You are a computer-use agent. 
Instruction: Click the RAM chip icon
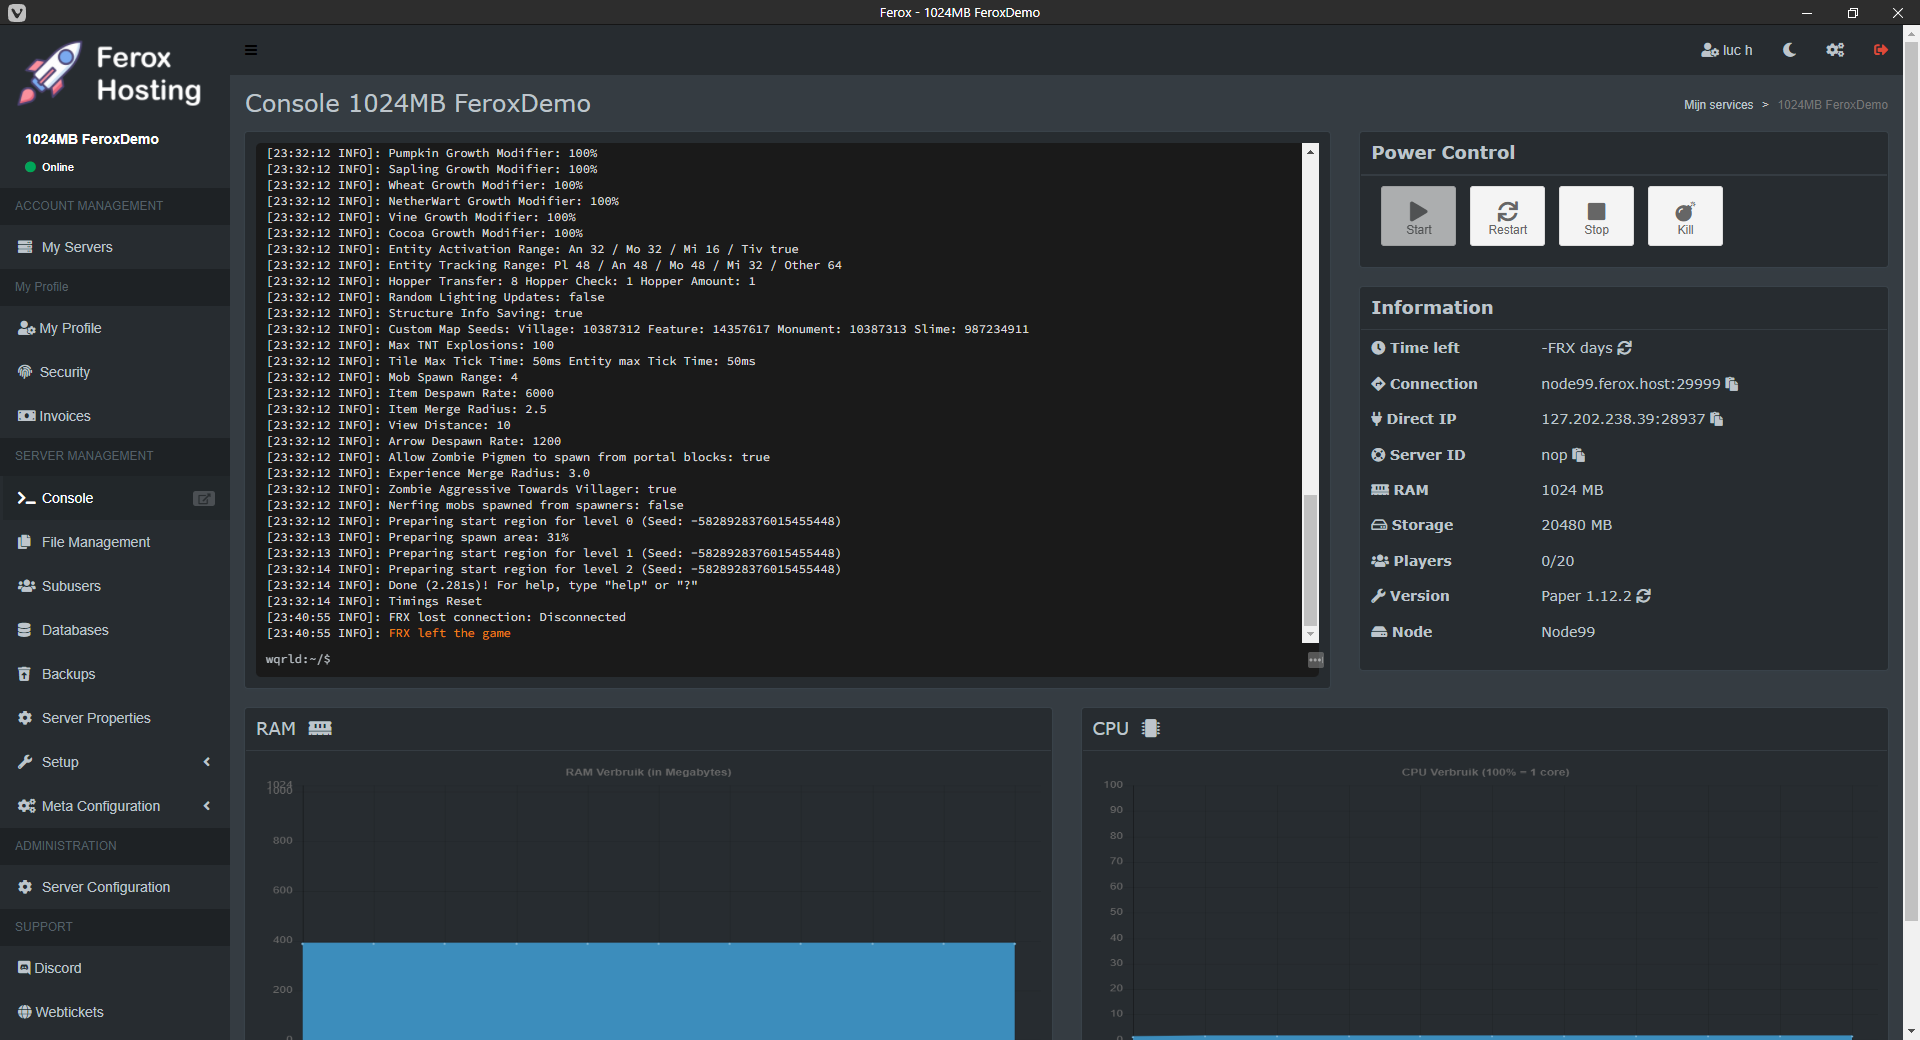320,728
